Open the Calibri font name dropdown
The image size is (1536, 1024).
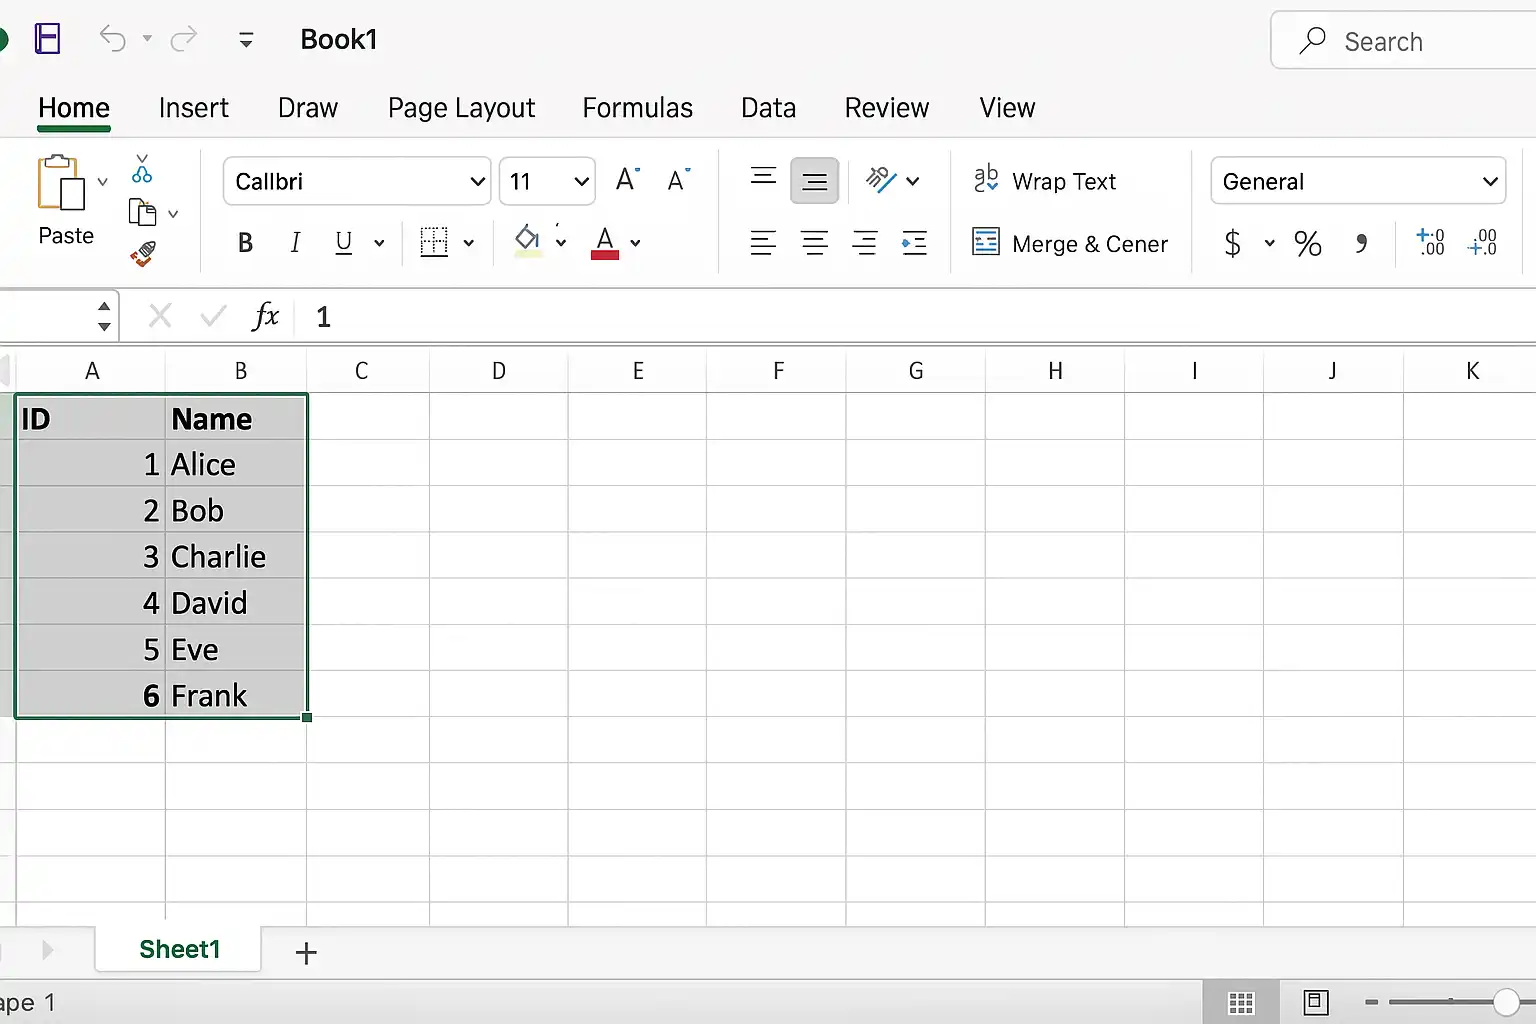coord(357,181)
